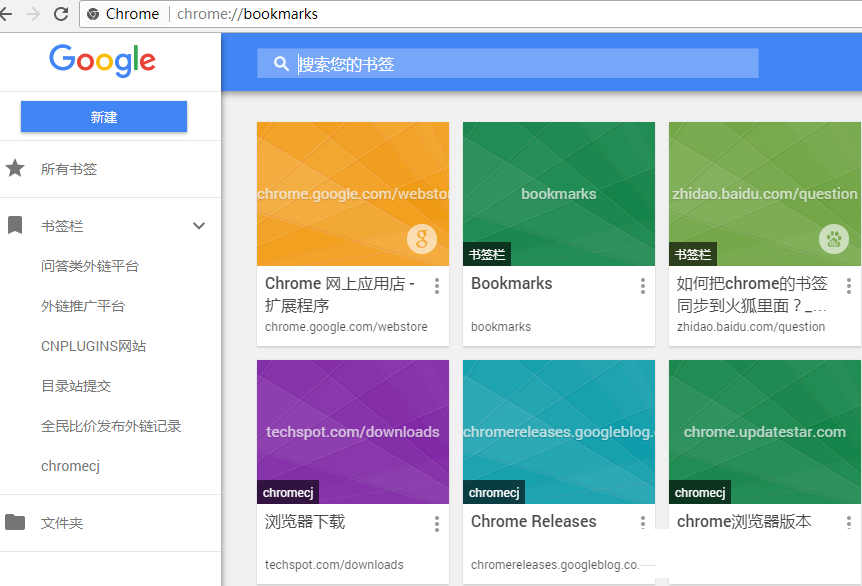Click URL text 'chrome.google.com/webstore' under the first card
862x586 pixels.
tap(346, 327)
